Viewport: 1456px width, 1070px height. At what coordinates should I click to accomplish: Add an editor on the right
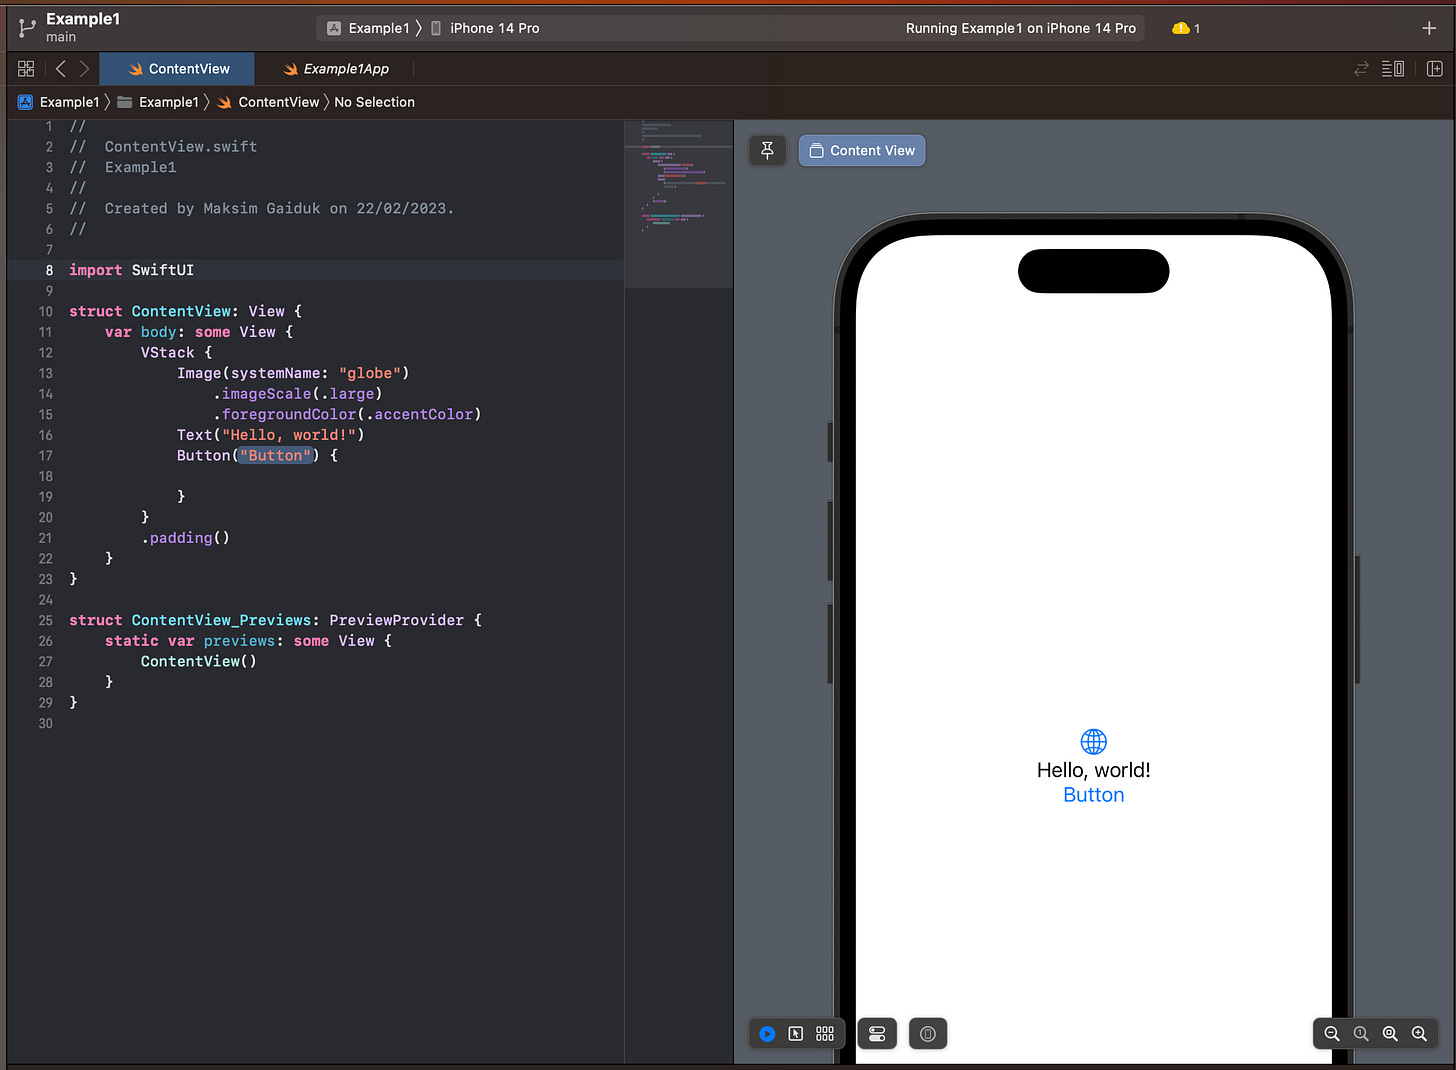click(x=1435, y=69)
